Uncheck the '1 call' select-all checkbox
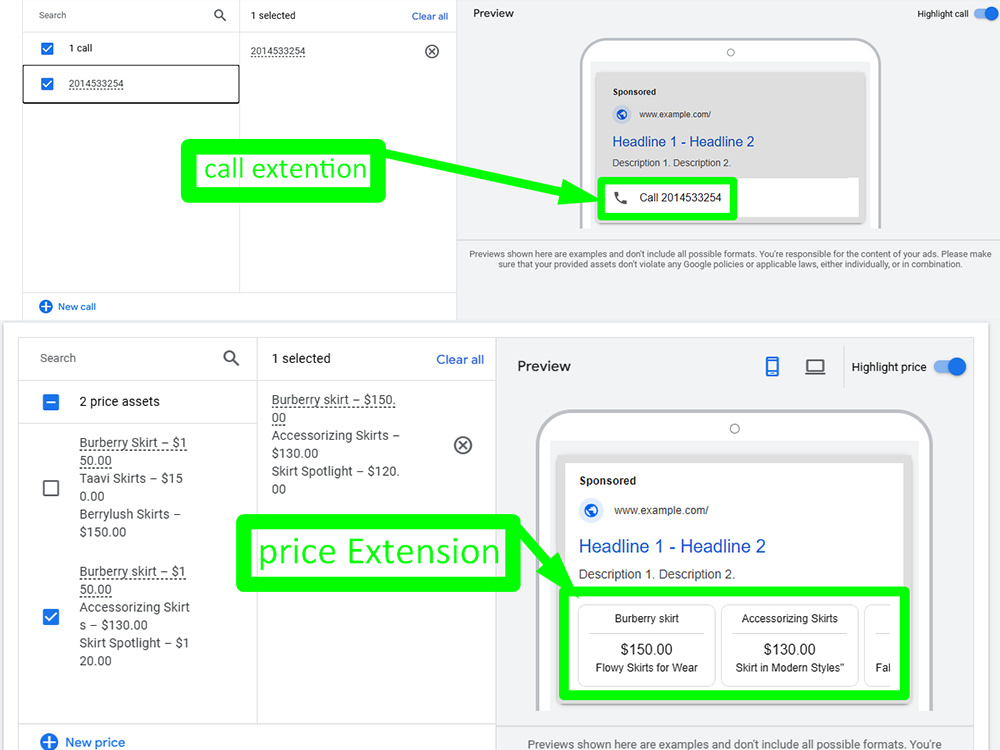This screenshot has height=750, width=1000. tap(47, 48)
